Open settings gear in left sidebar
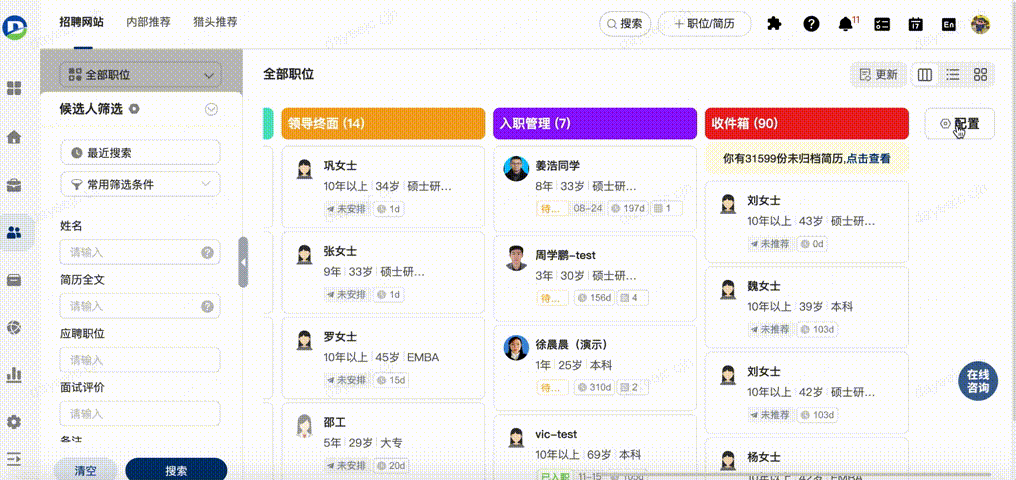The height and width of the screenshot is (480, 1016). pyautogui.click(x=14, y=422)
